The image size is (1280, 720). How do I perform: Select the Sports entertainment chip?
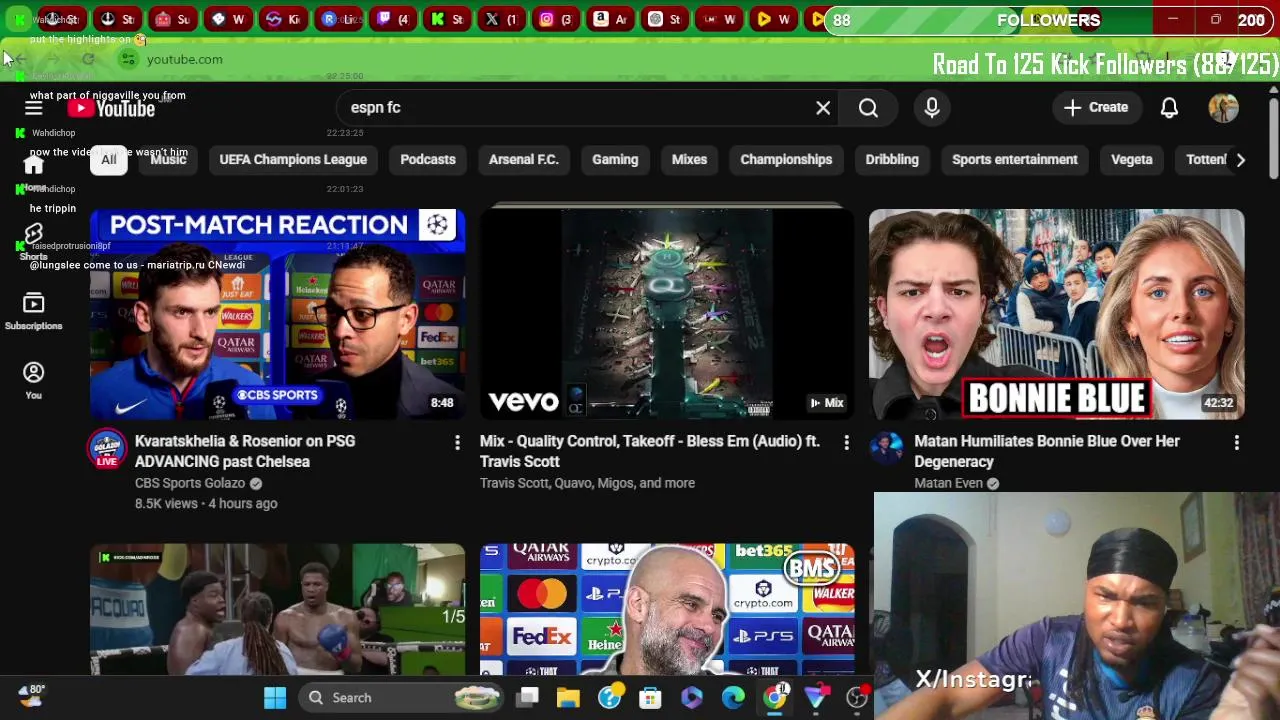tap(1015, 160)
